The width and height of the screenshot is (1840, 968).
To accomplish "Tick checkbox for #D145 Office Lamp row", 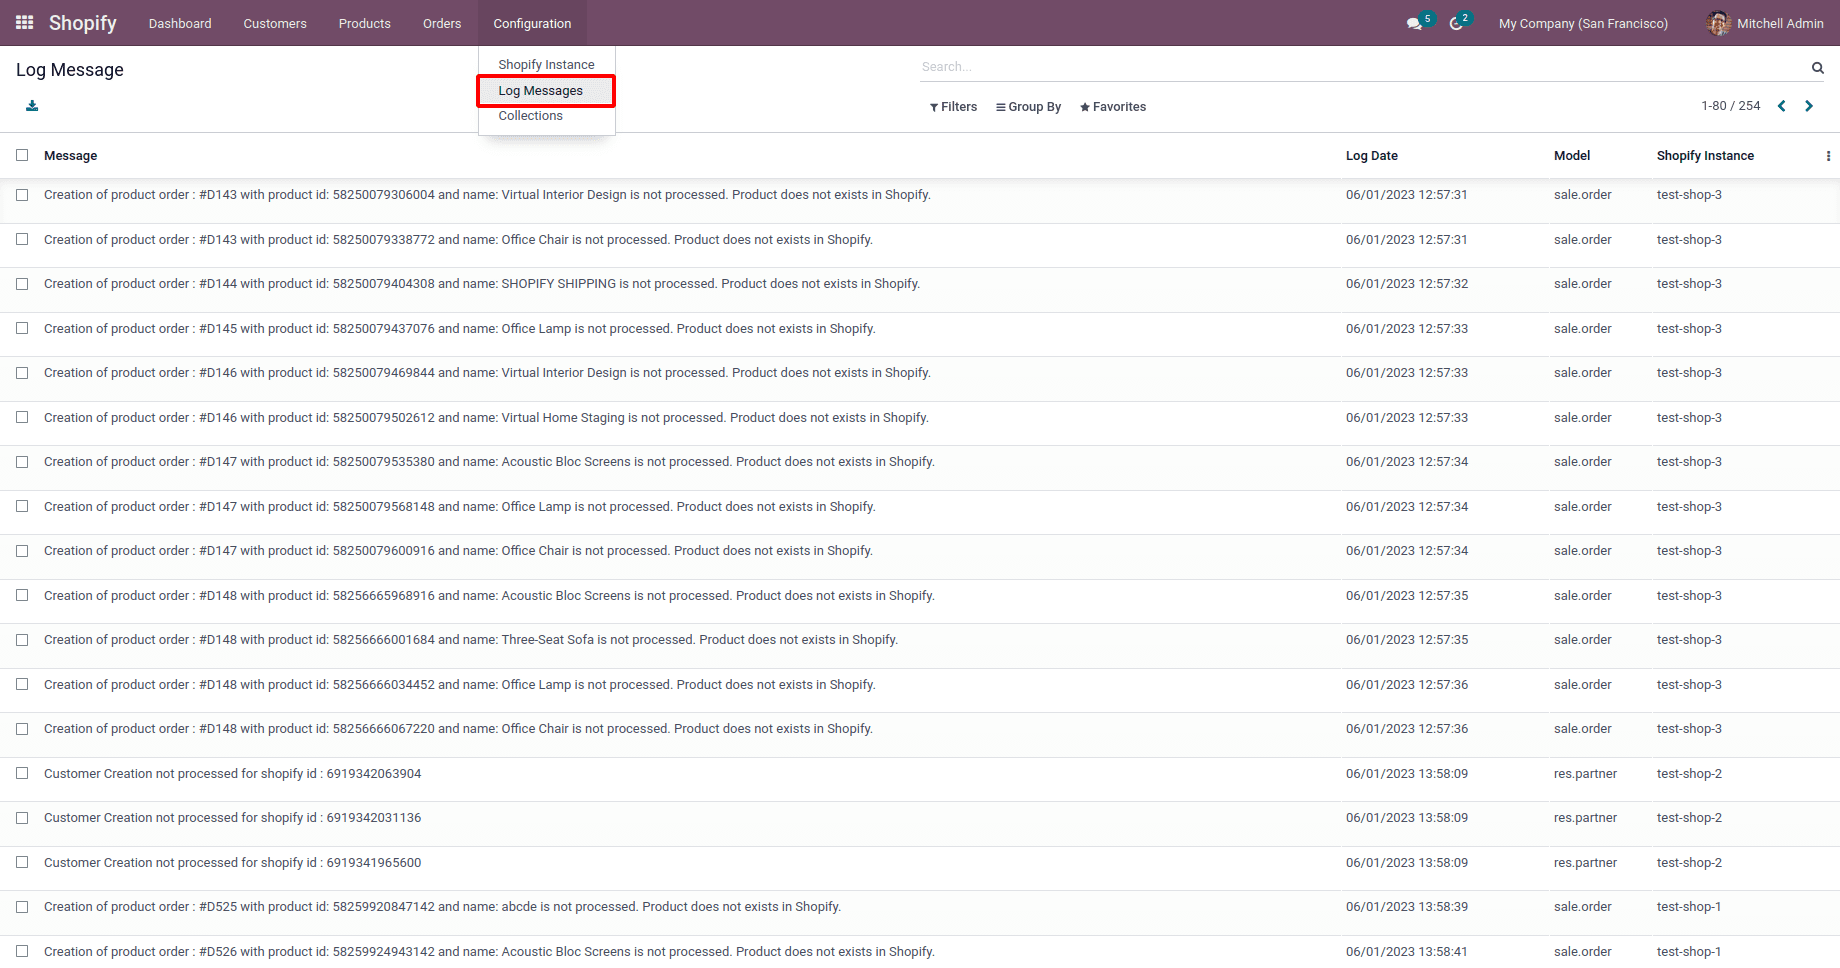I will (x=22, y=329).
